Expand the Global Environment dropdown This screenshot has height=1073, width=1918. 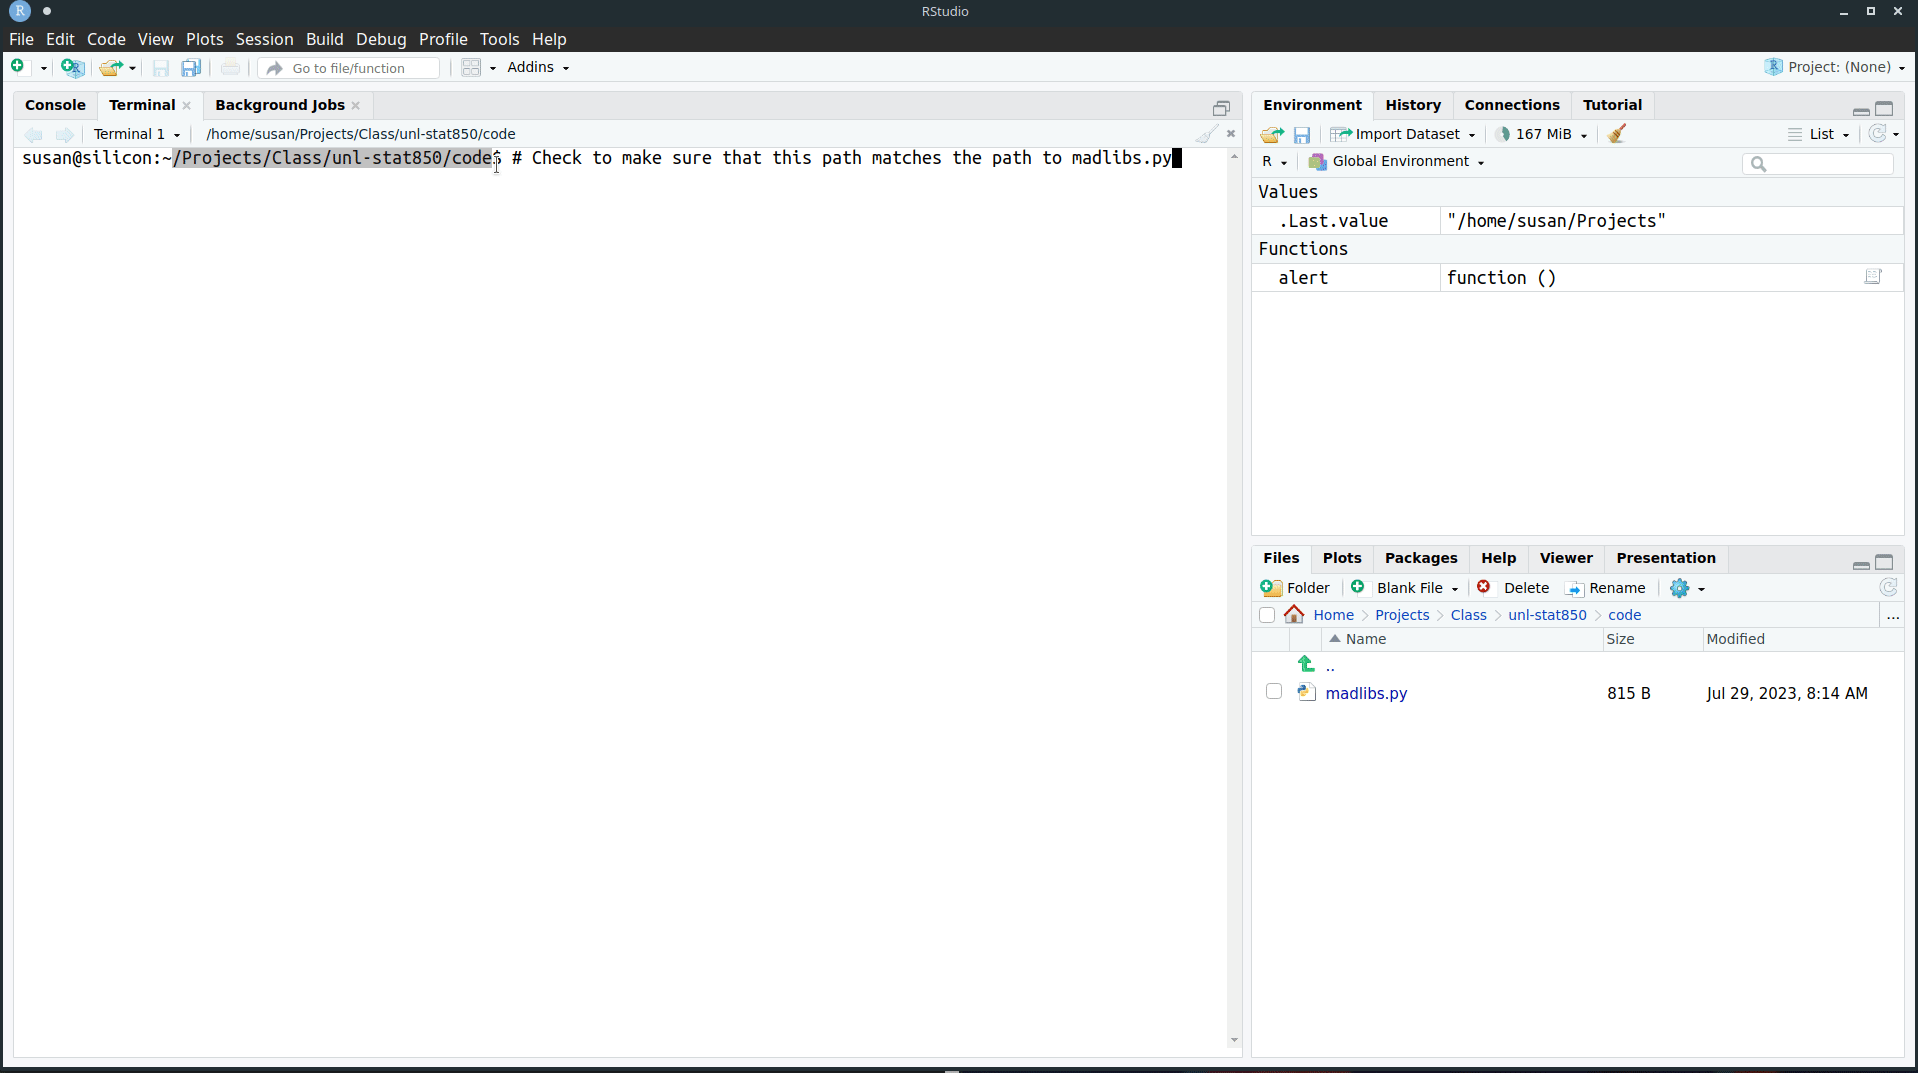click(x=1396, y=161)
